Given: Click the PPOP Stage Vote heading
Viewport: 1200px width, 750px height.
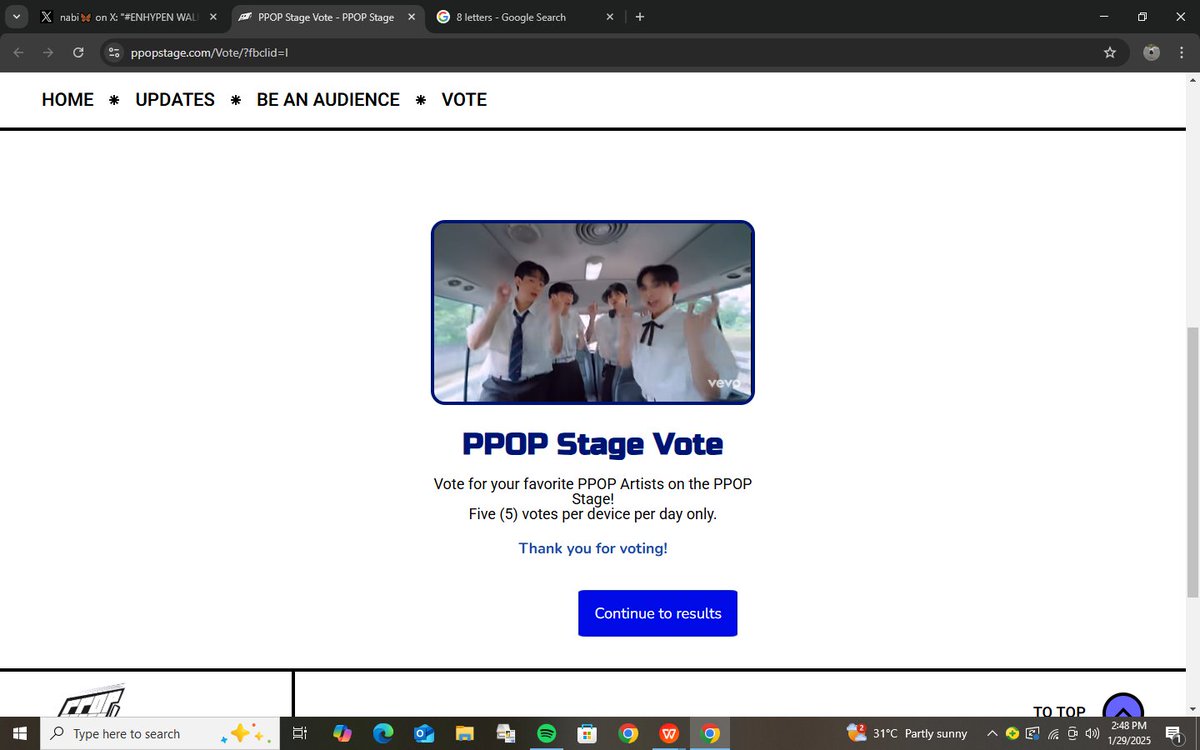Looking at the screenshot, I should [593, 444].
